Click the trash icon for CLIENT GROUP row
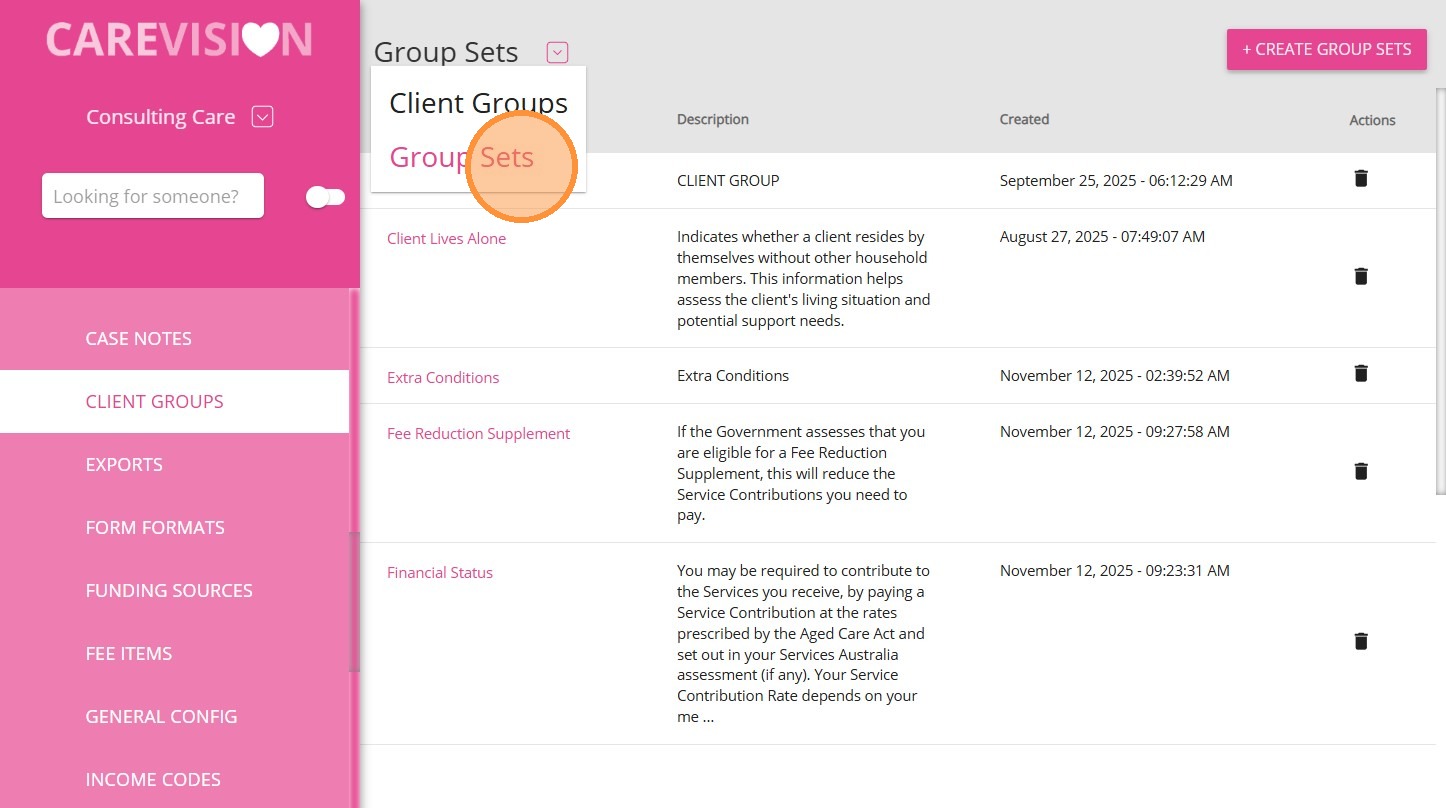This screenshot has height=808, width=1446. [x=1360, y=179]
